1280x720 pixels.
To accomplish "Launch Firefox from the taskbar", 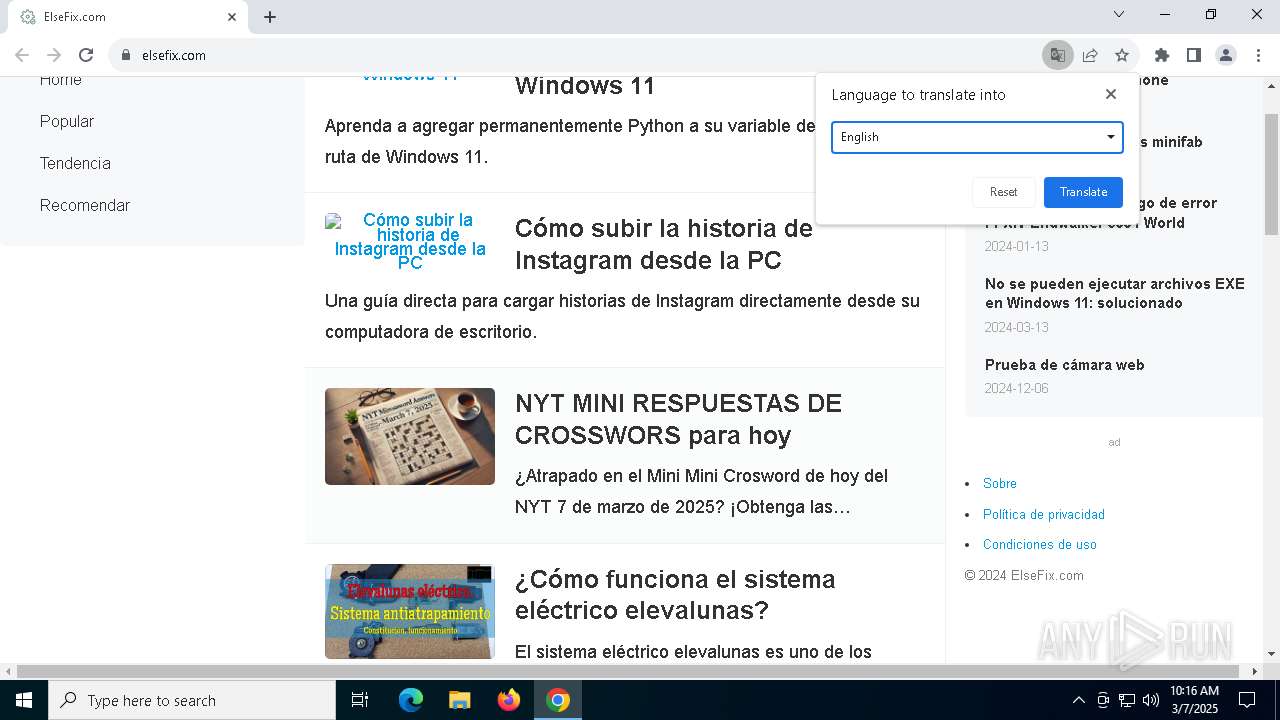I will click(x=509, y=700).
